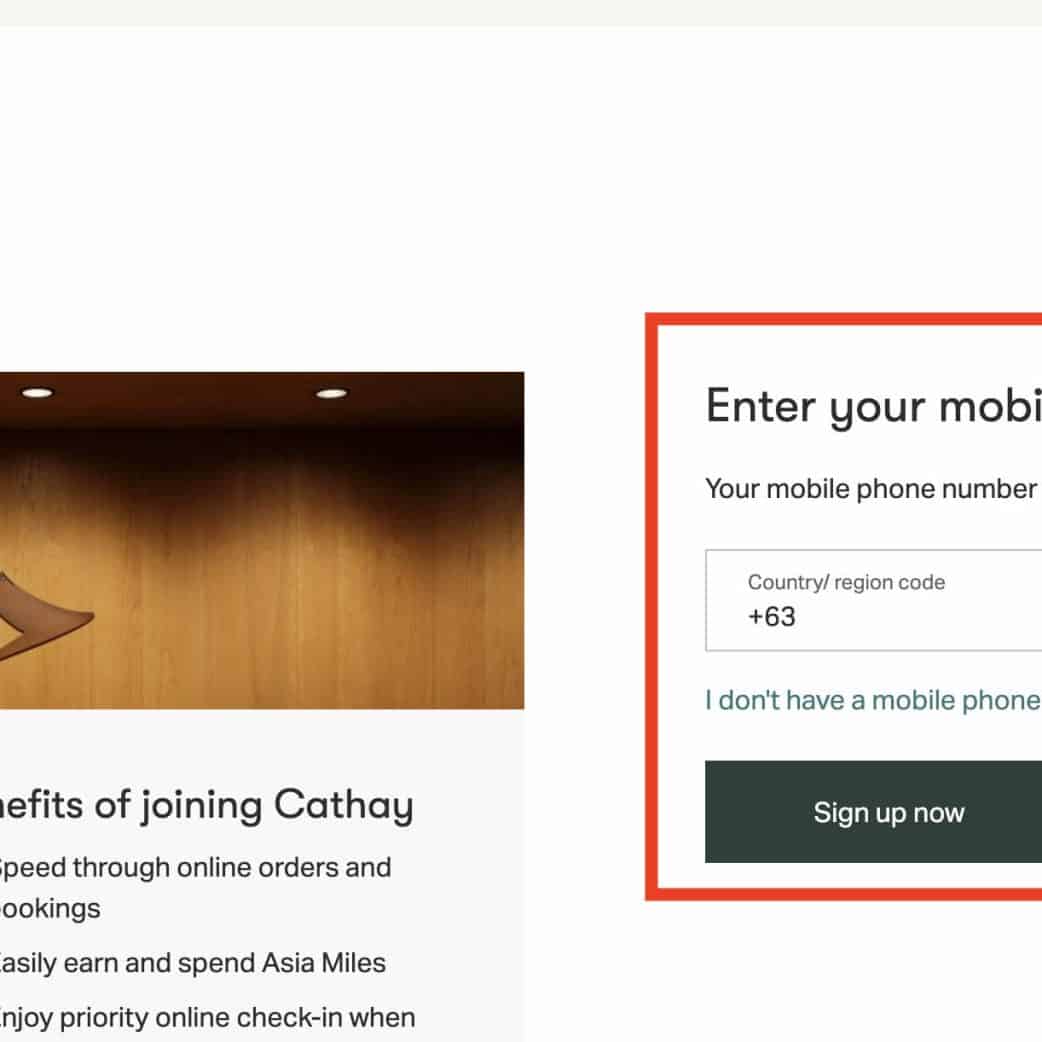Click the red highlighted form border
This screenshot has height=1042, width=1042.
click(650, 600)
